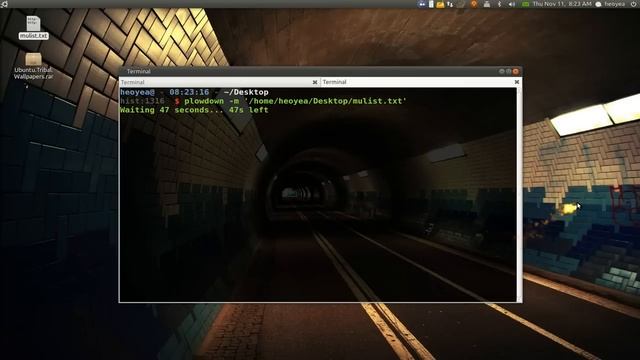Viewport: 640px width, 360px height.
Task: Close the Terminal window with orange button
Action: pyautogui.click(x=516, y=71)
